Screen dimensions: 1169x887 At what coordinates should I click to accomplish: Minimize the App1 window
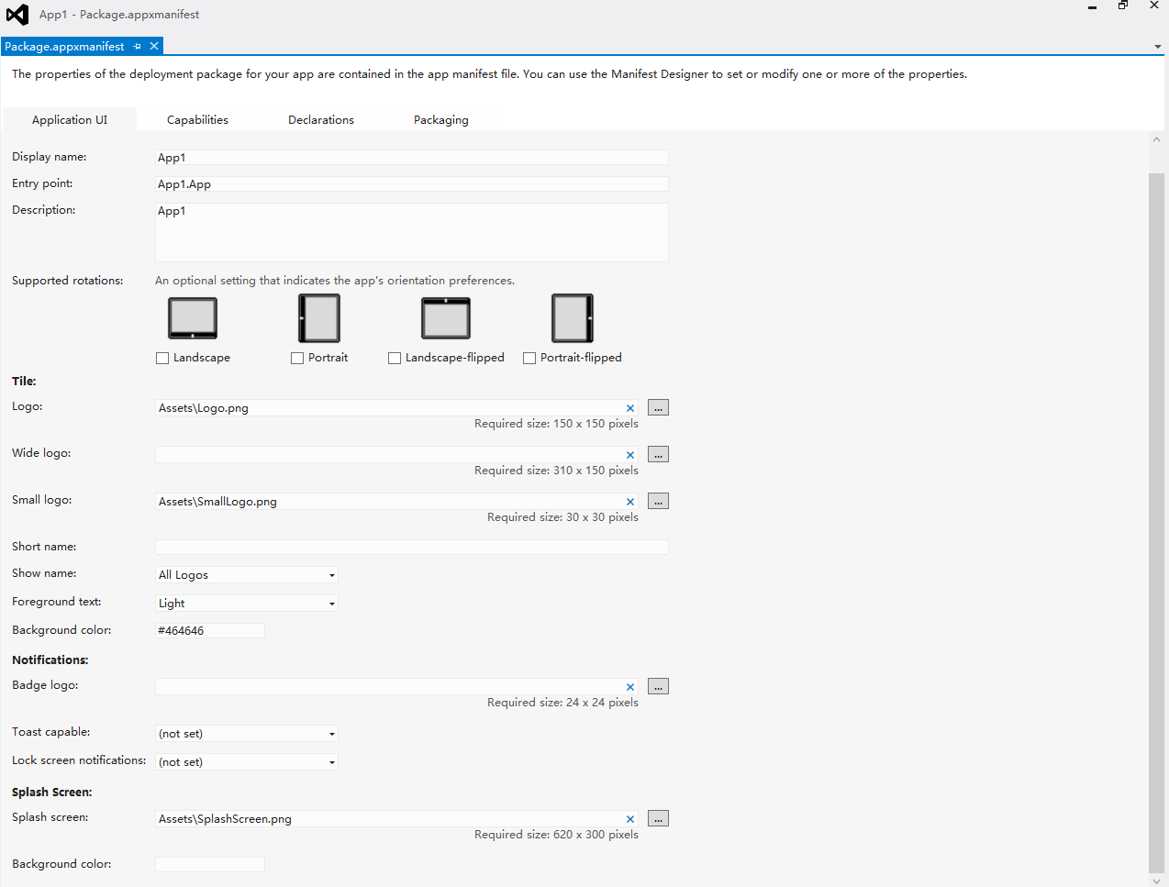tap(1092, 7)
